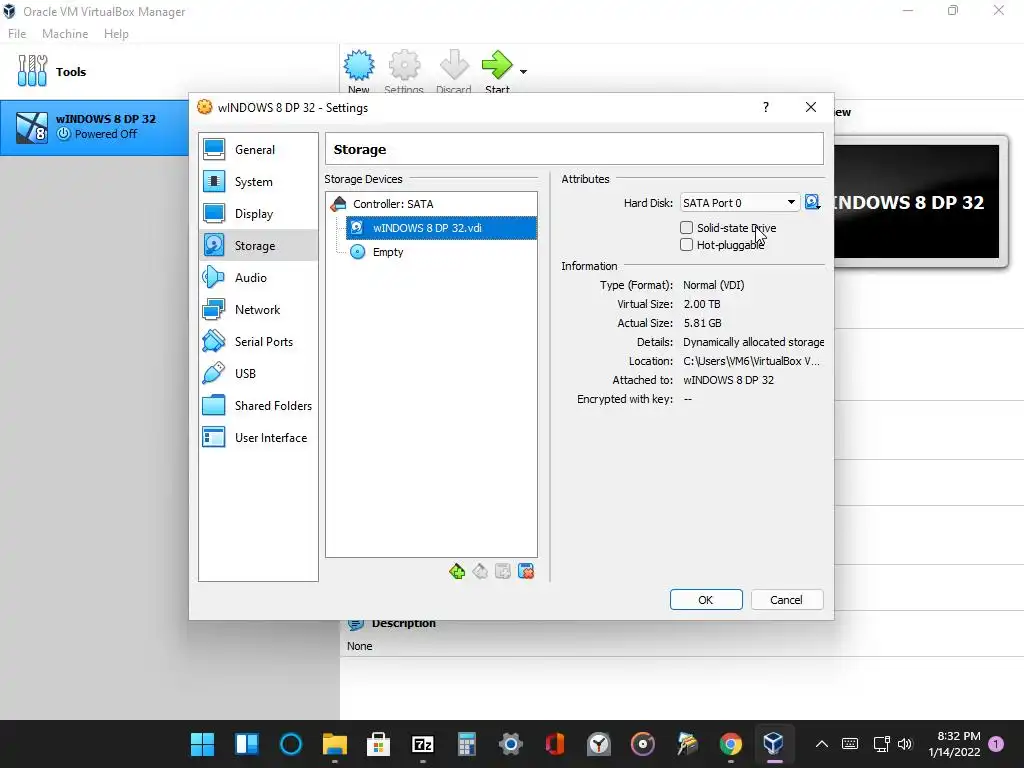Viewport: 1024px width, 768px height.
Task: Open Display settings category
Action: (258, 214)
